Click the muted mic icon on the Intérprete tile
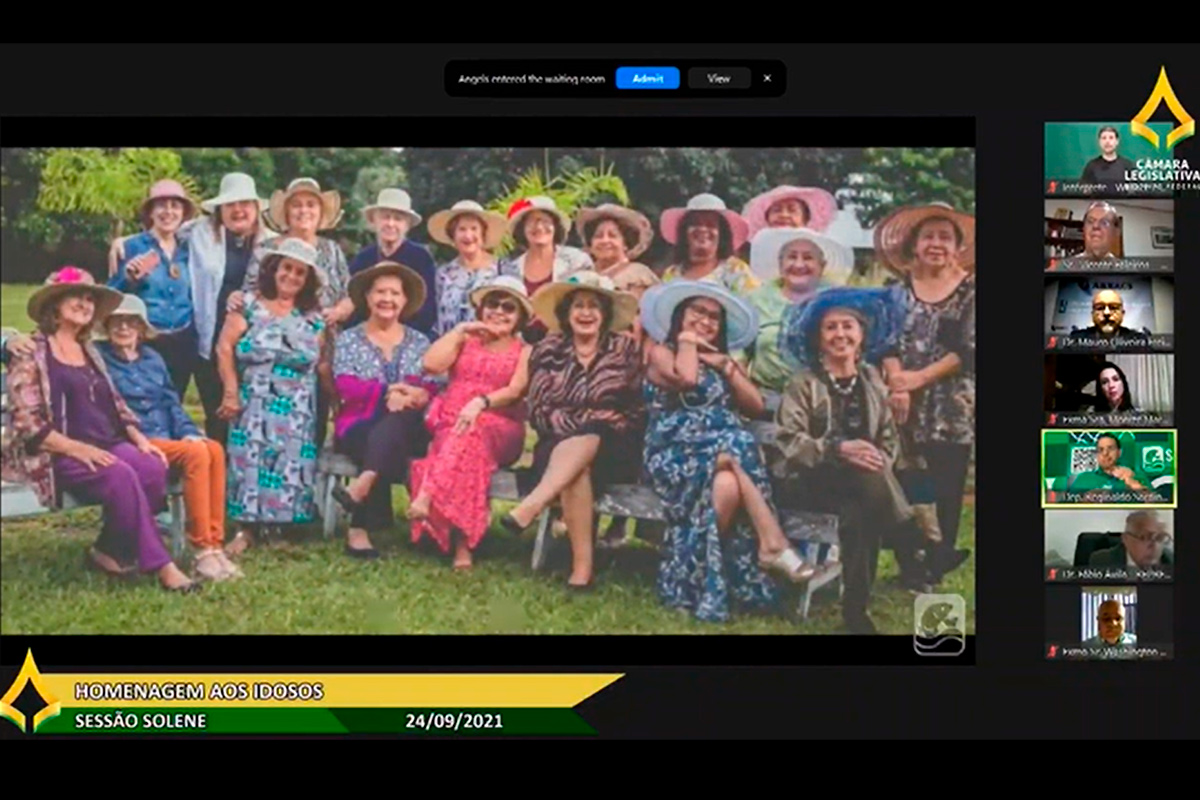The width and height of the screenshot is (1200, 800). [1052, 187]
